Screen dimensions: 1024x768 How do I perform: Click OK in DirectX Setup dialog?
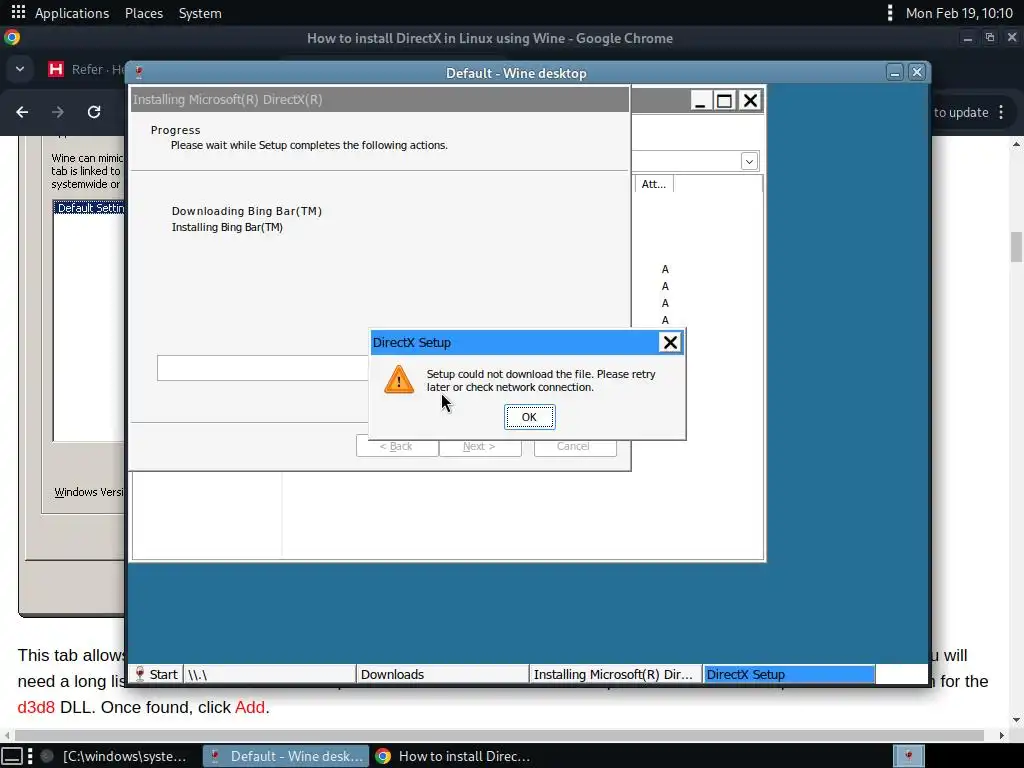click(x=529, y=417)
